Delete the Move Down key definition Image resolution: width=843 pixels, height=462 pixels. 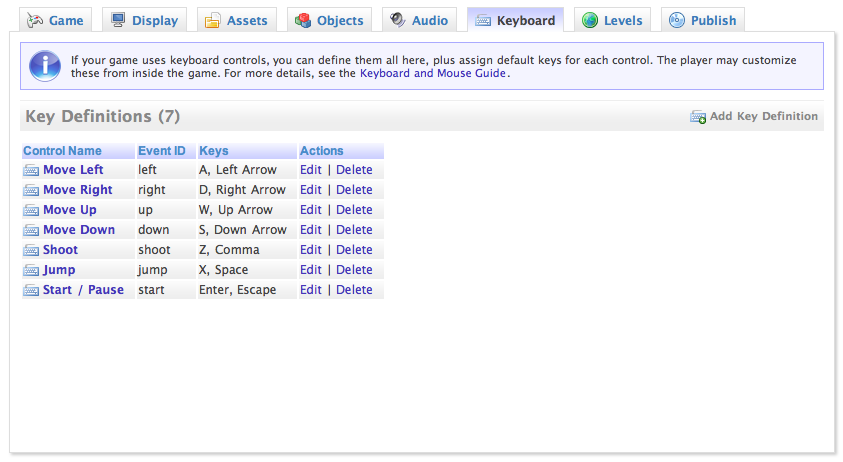click(x=354, y=230)
